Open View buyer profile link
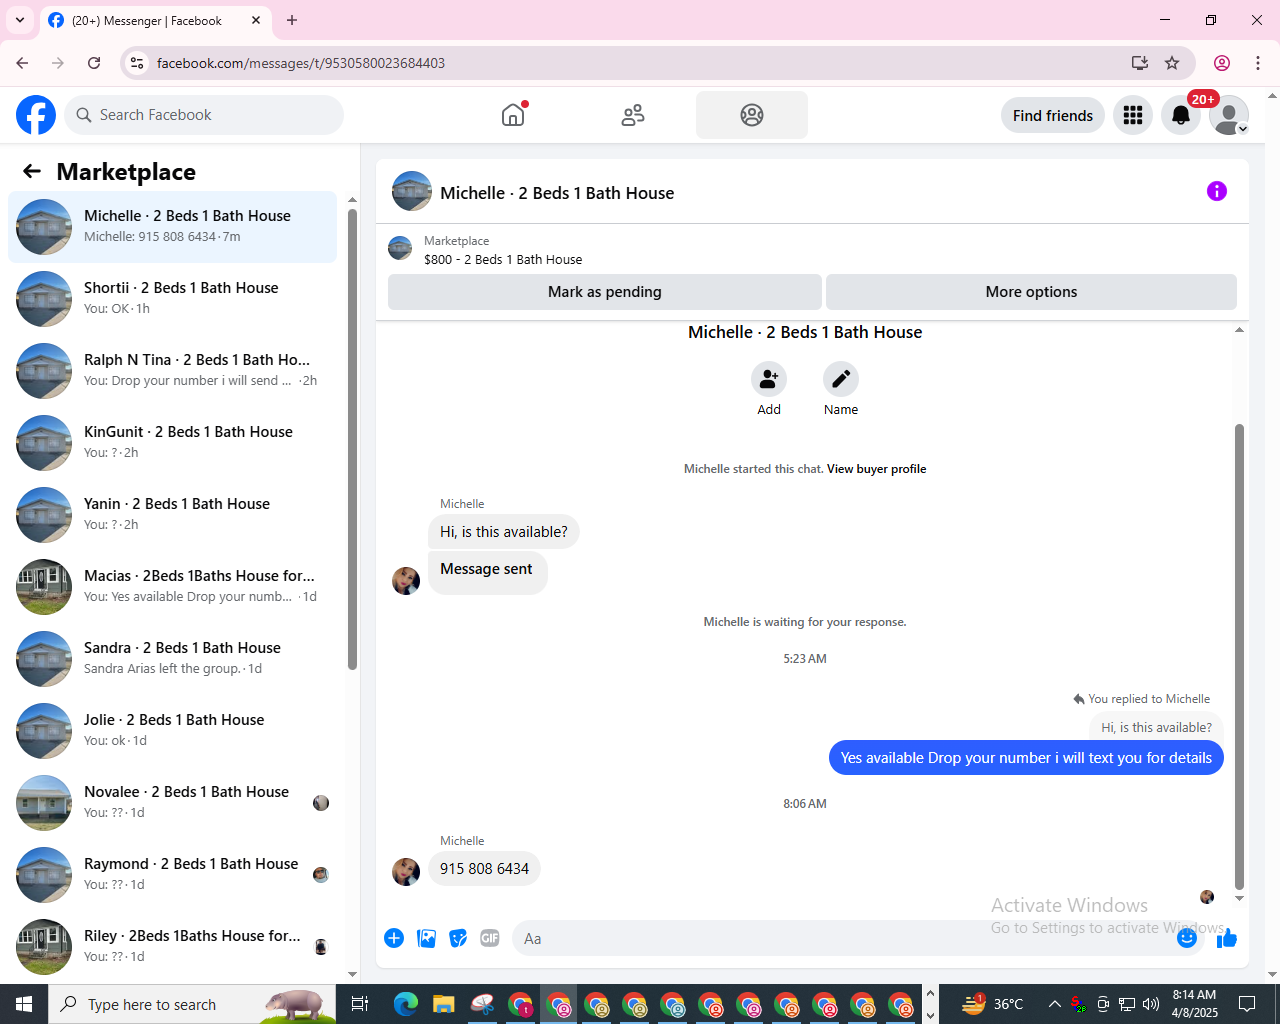 pyautogui.click(x=876, y=469)
